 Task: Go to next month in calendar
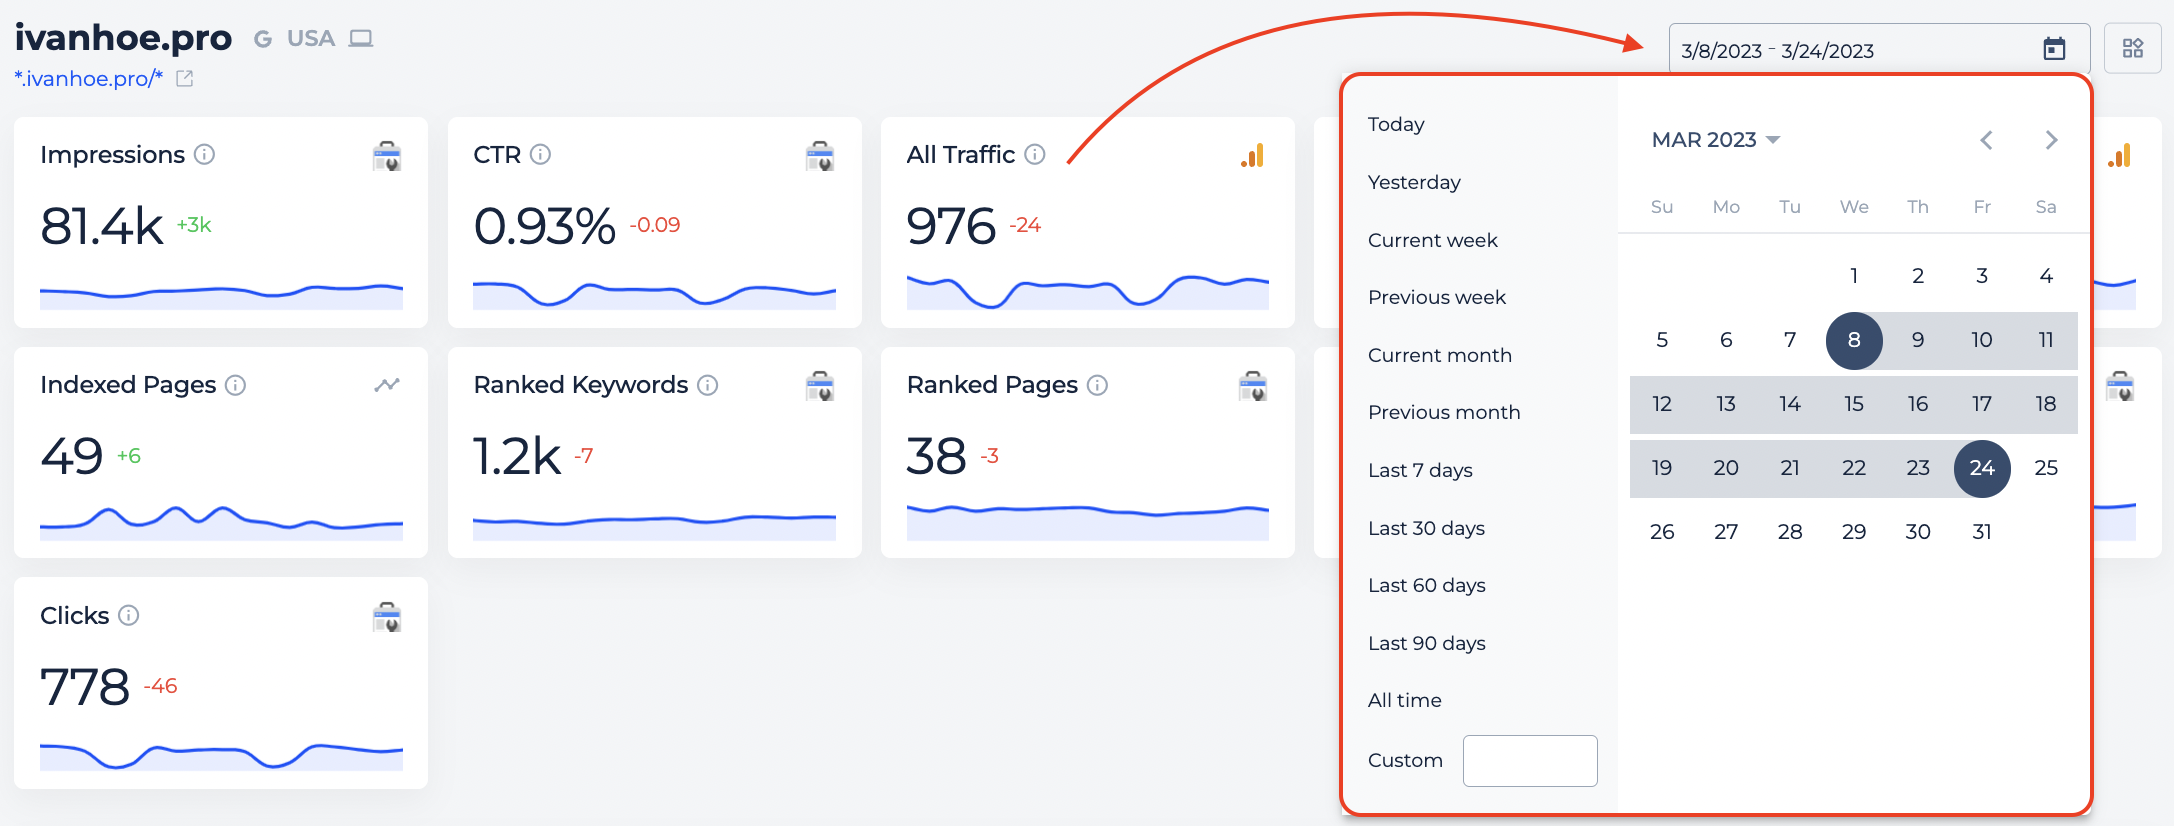click(2051, 140)
